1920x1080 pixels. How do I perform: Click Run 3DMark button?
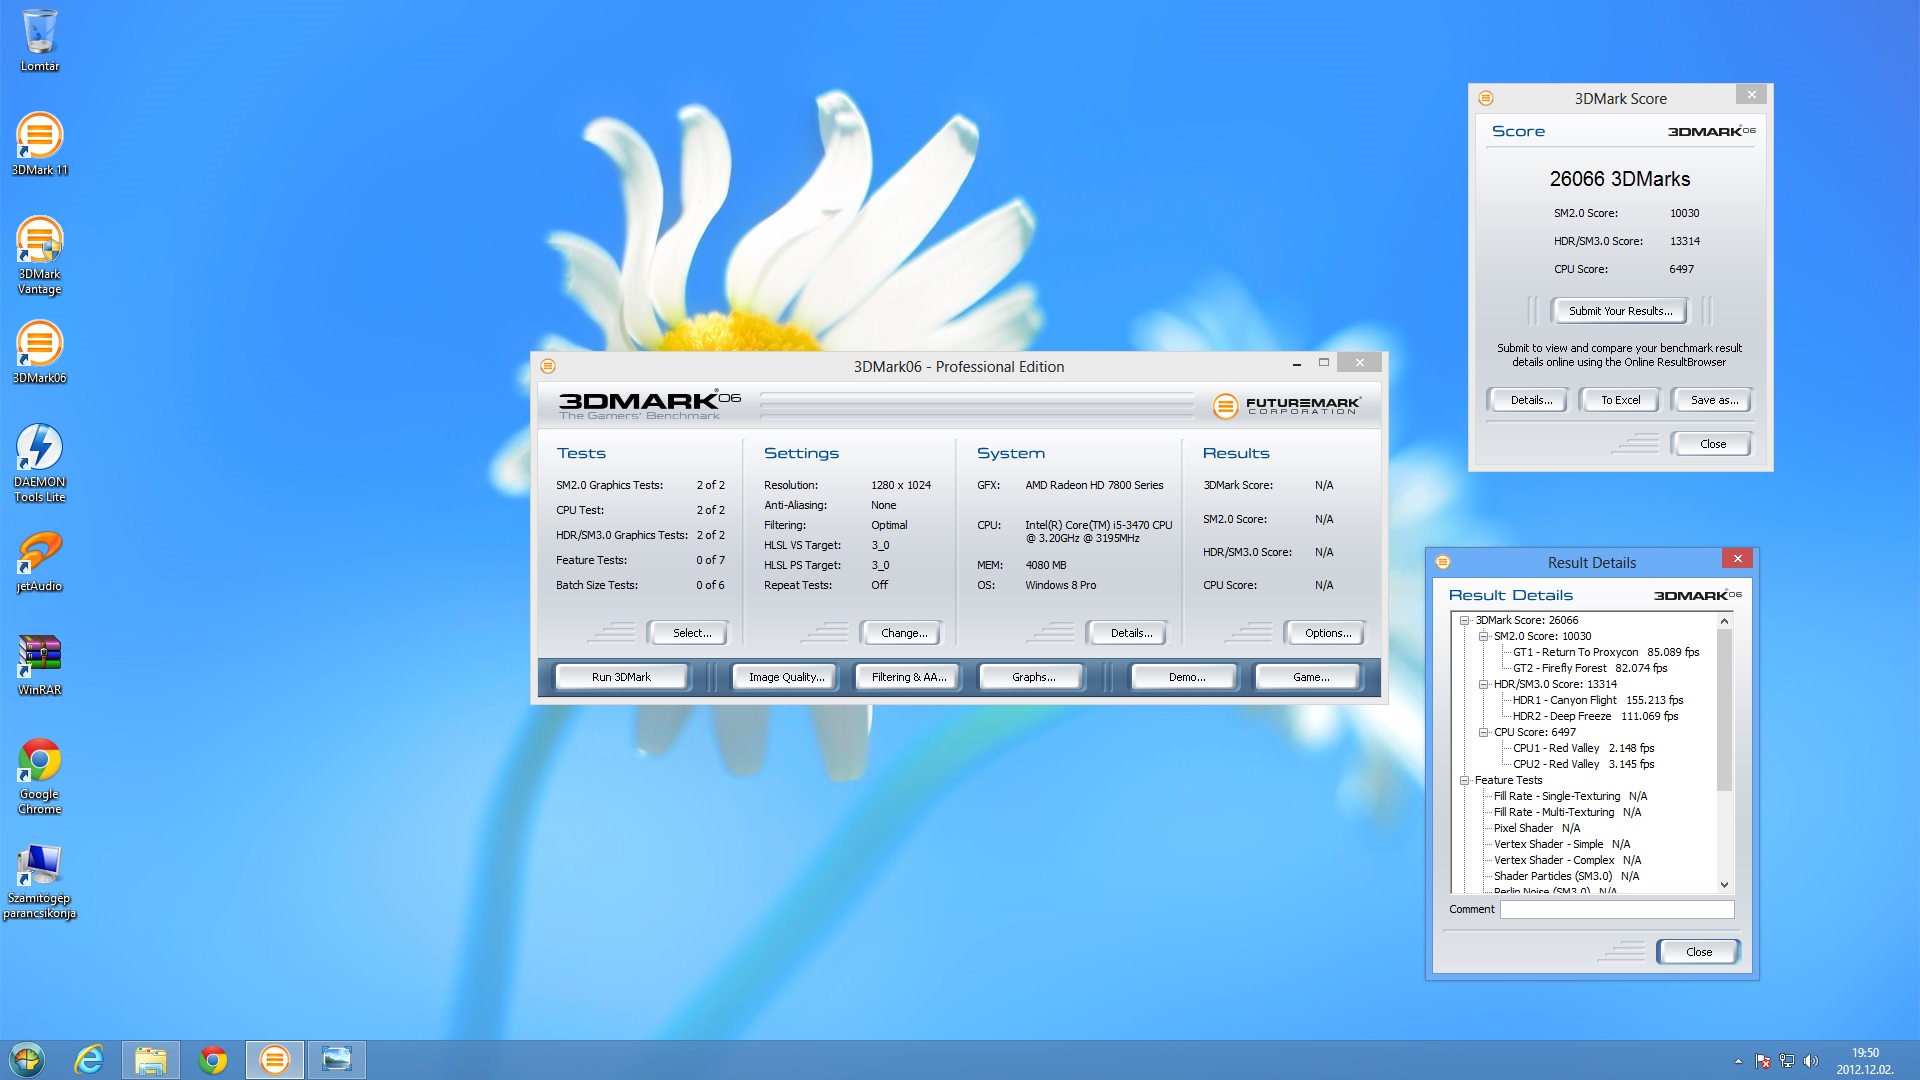(x=621, y=677)
